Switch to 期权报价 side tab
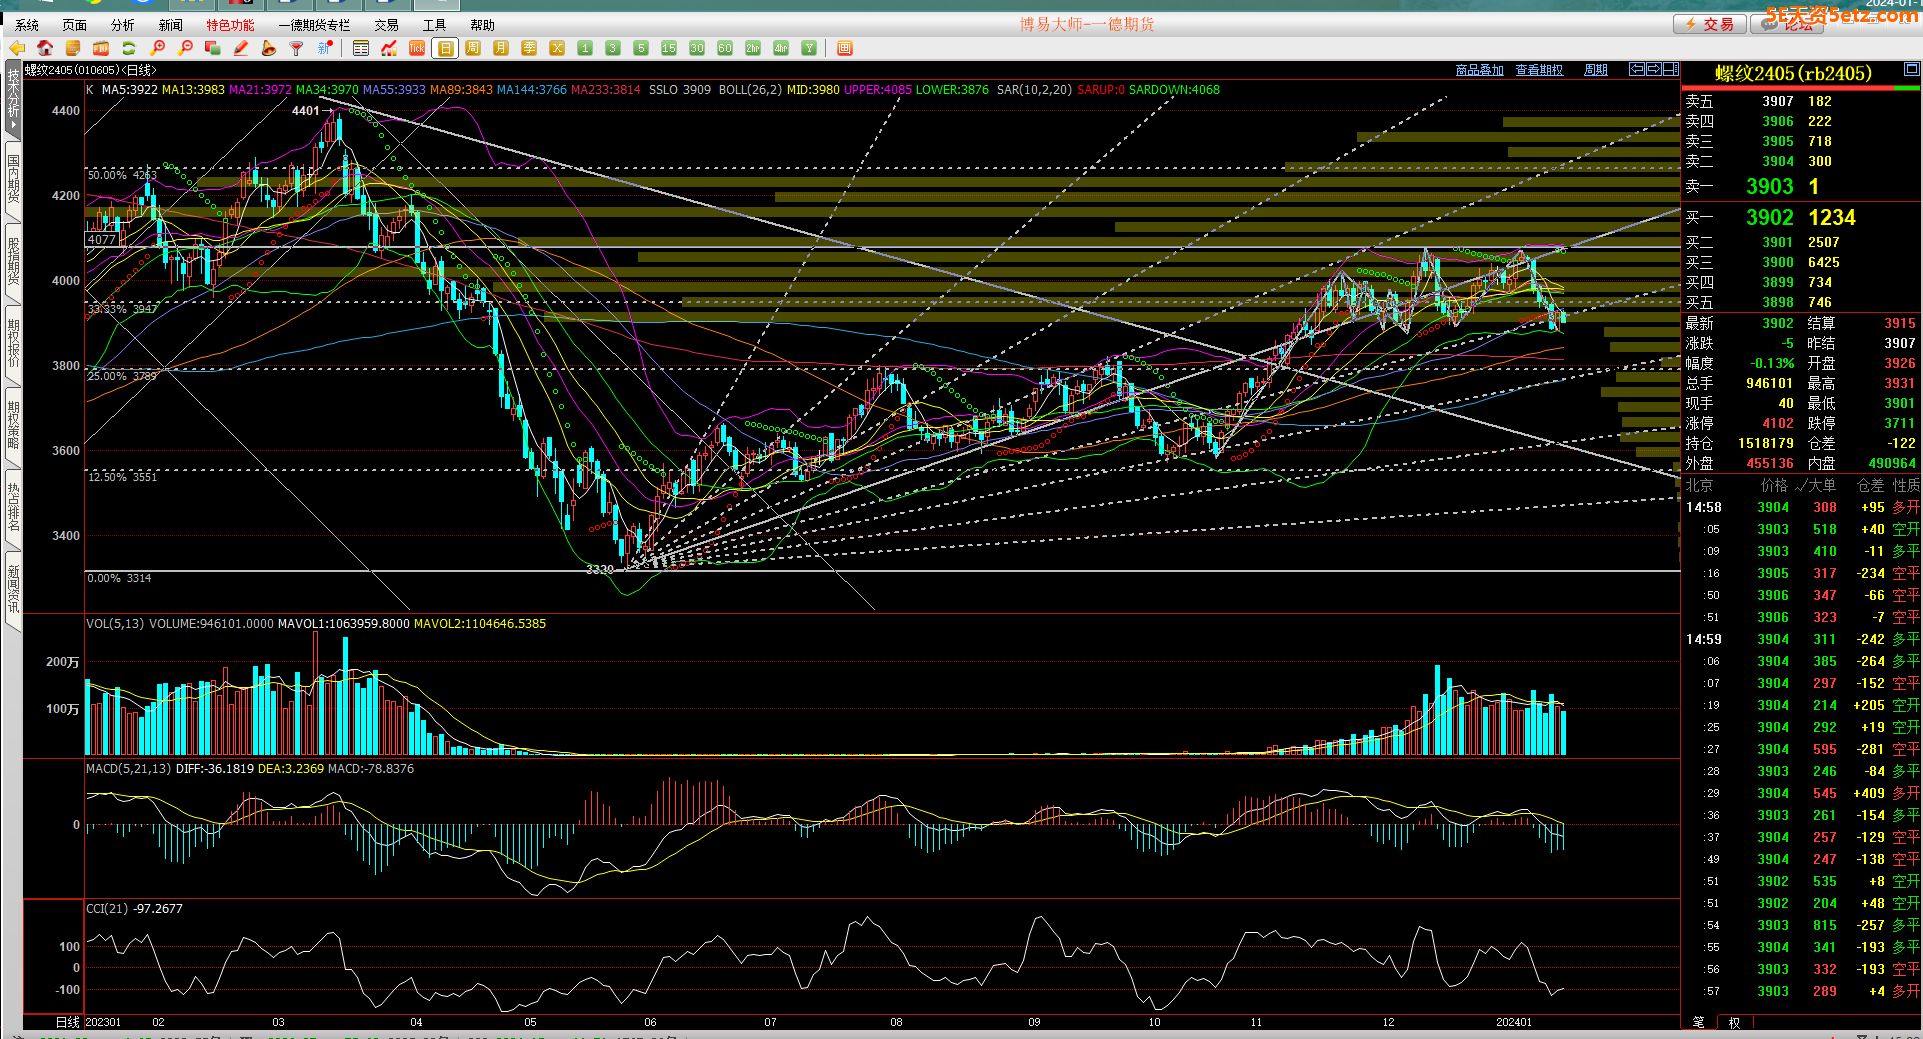 pyautogui.click(x=13, y=344)
